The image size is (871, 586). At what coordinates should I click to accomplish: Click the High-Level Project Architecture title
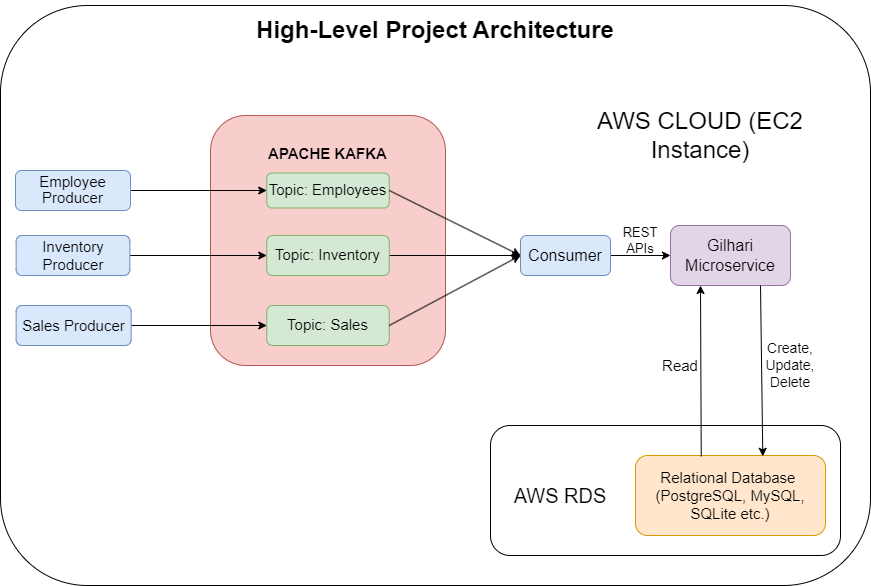[435, 30]
